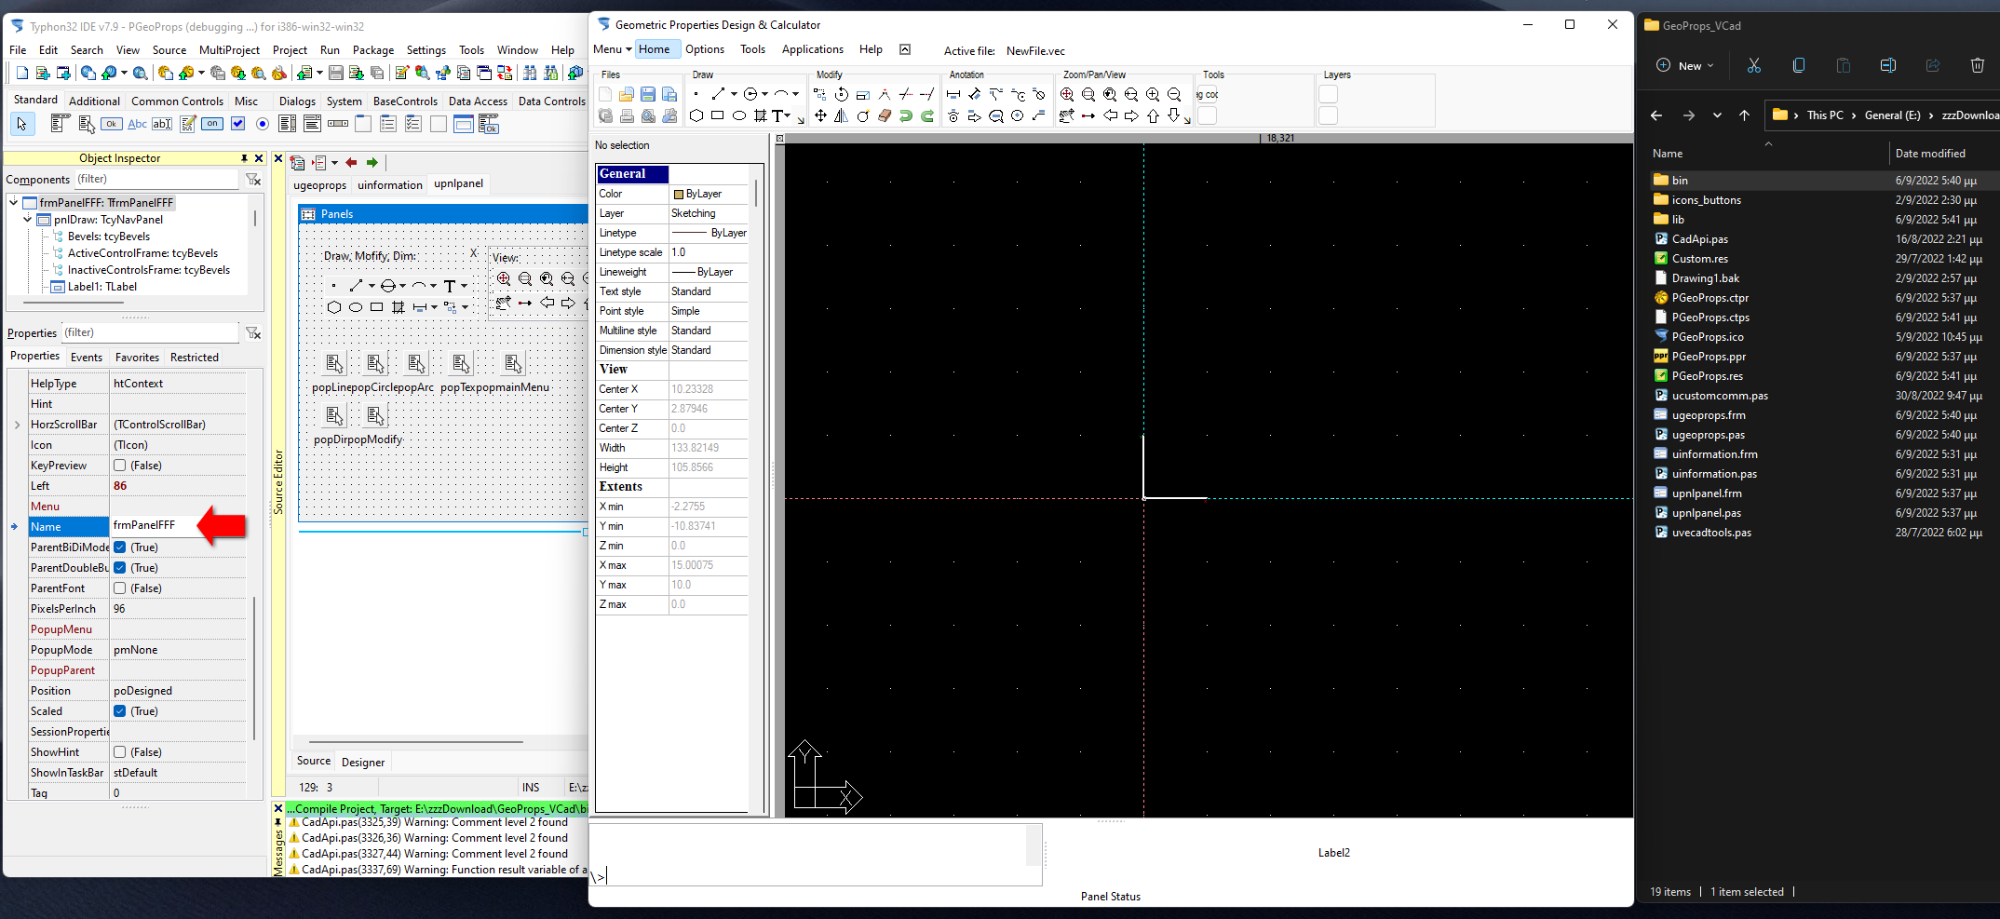Screen dimensions: 2000x919
Task: Open the Arc tool dropdown arrow in the Draw ribbon group
Action: (796, 94)
